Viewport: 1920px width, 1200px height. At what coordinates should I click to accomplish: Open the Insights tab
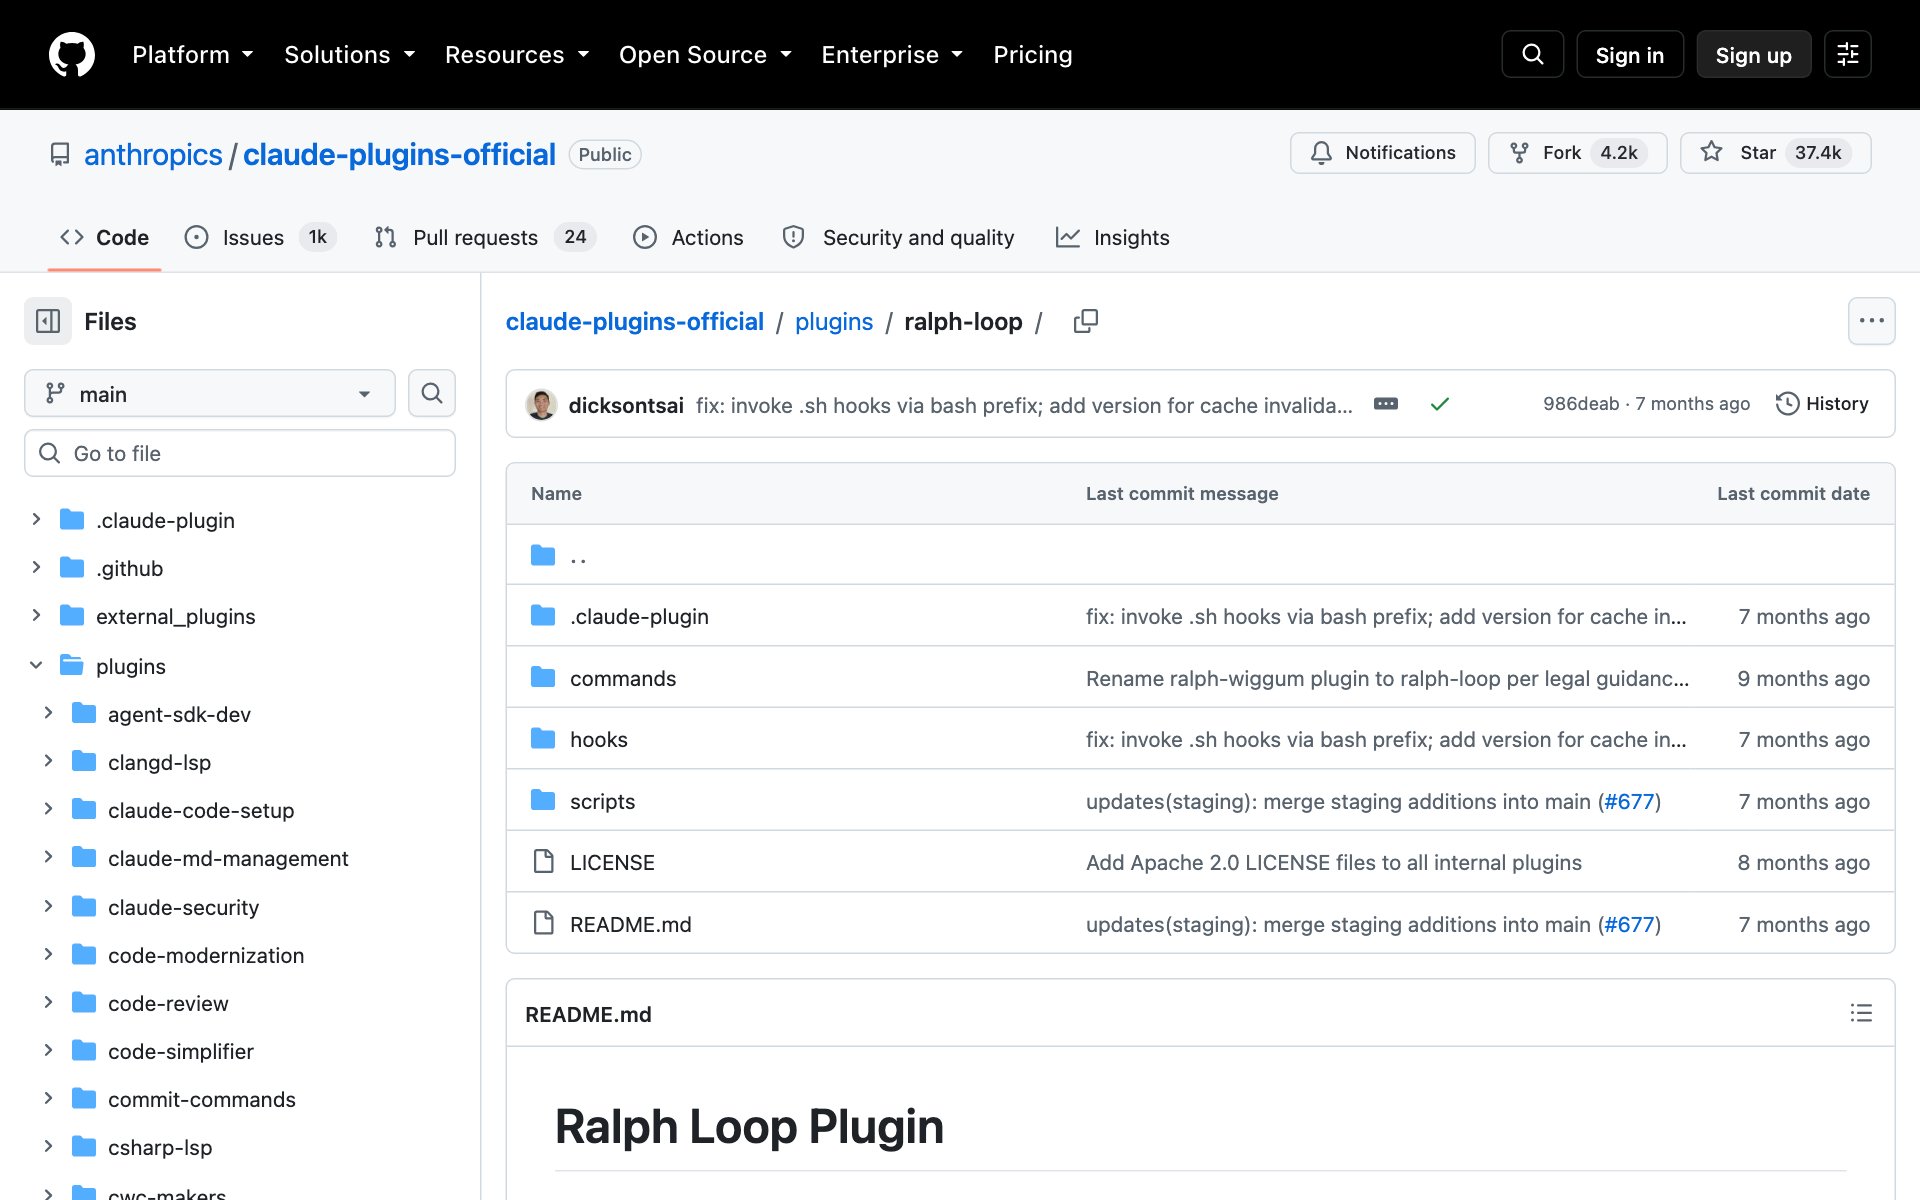pos(1112,237)
